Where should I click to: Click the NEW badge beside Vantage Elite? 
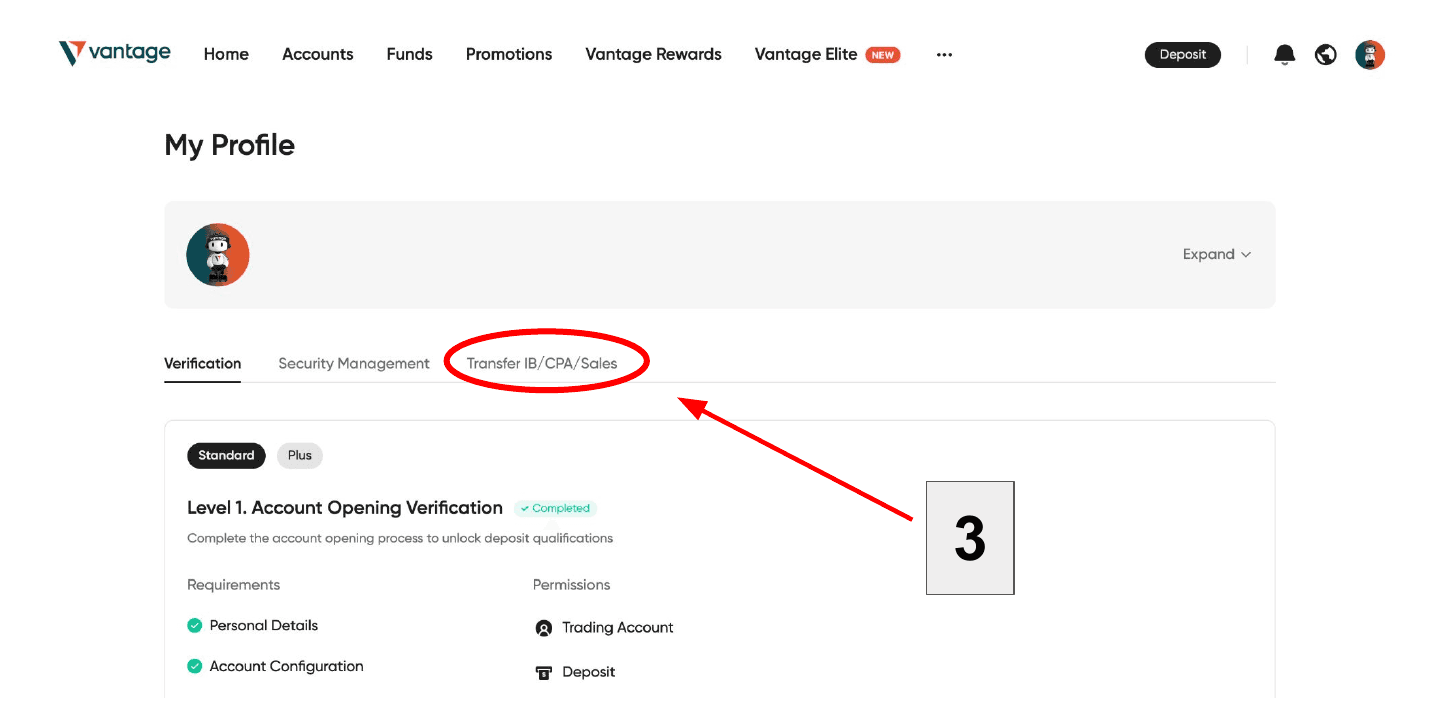point(883,55)
